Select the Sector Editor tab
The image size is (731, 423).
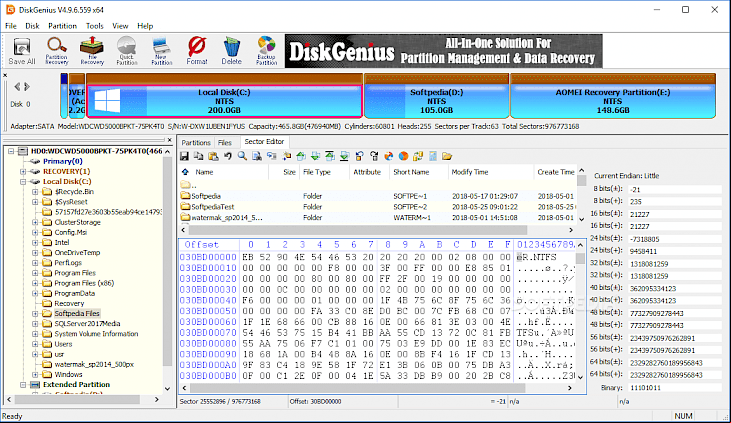click(x=264, y=141)
